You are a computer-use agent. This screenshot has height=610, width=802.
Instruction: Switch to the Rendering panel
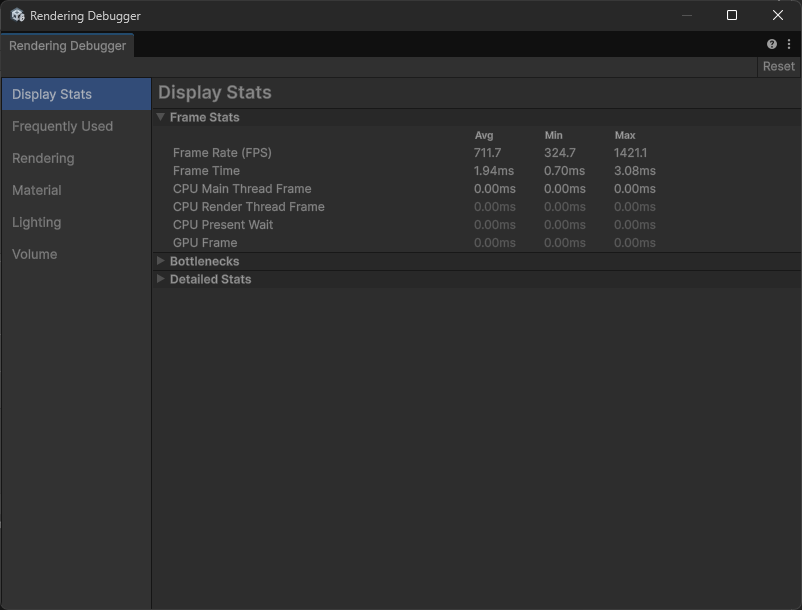tap(43, 158)
